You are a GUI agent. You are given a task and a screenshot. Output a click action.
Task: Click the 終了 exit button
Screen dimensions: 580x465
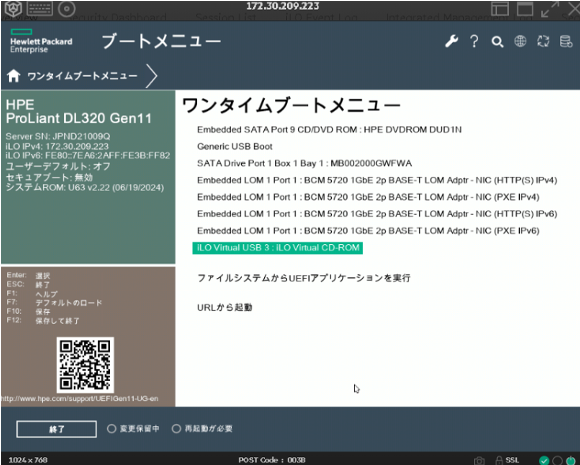(x=57, y=429)
